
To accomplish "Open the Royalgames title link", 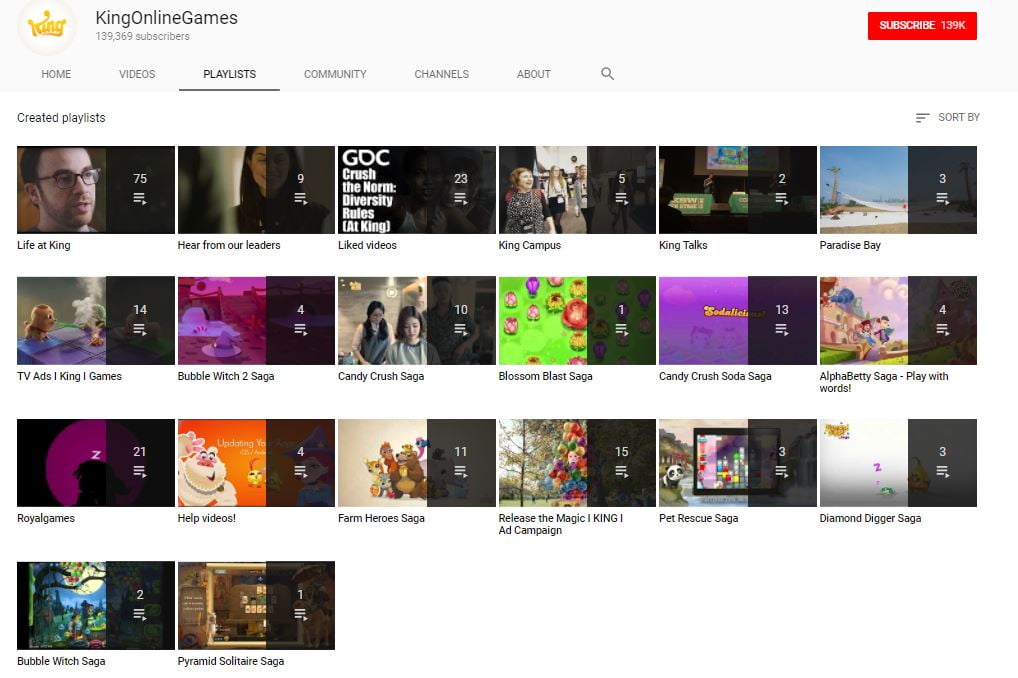I will click(x=45, y=518).
